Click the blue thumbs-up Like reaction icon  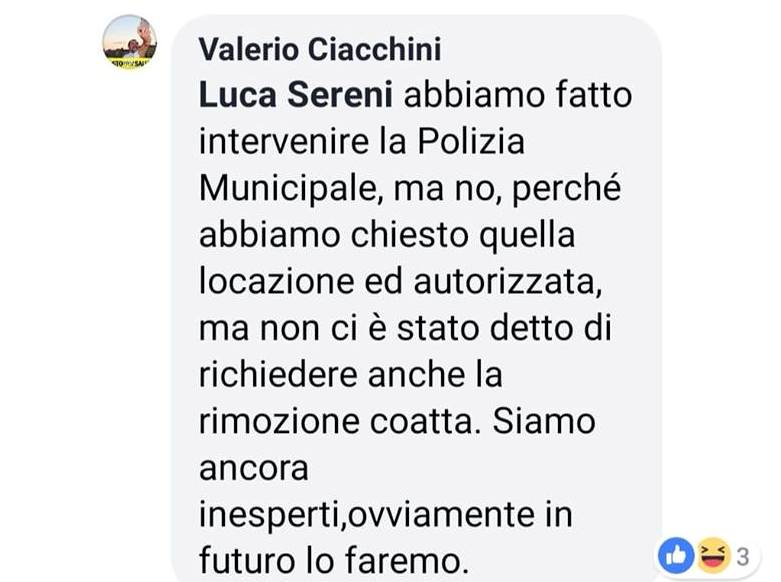pyautogui.click(x=675, y=556)
